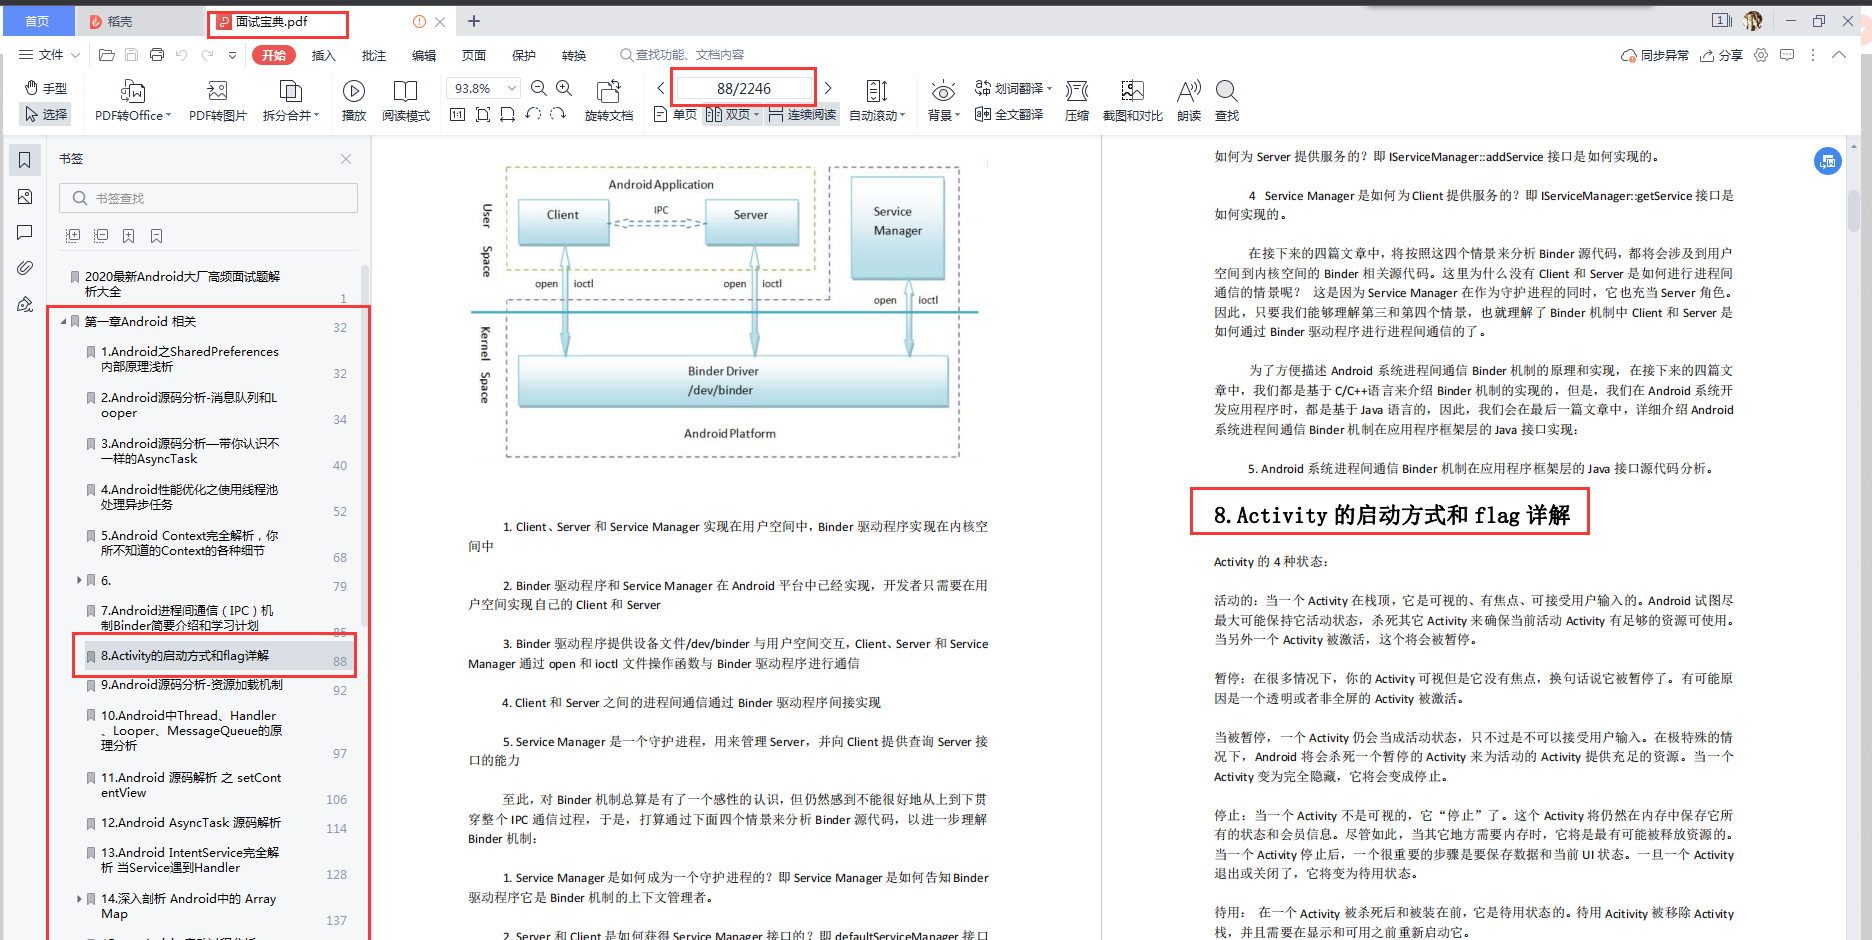Switch to the 首页 home tab
The image size is (1872, 940).
coord(37,21)
